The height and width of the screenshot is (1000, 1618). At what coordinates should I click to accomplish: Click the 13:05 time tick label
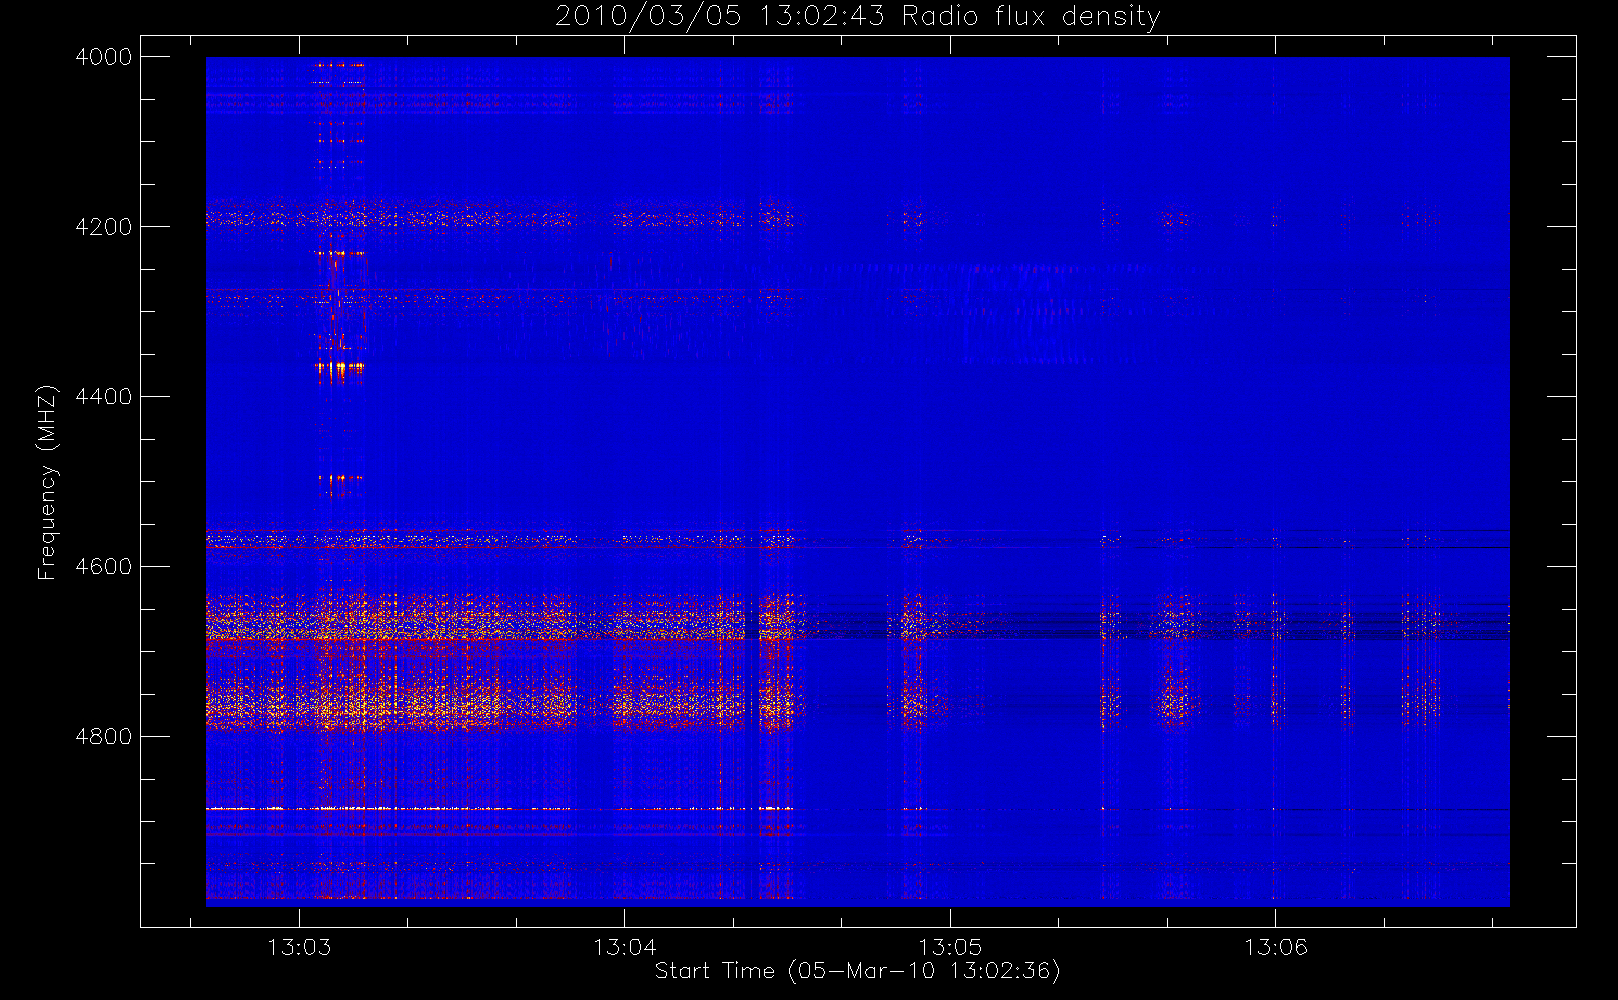point(950,947)
